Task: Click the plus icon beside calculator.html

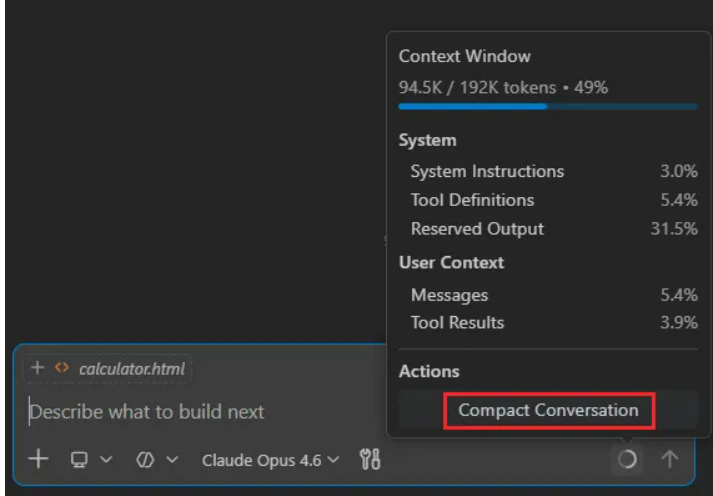Action: [38, 368]
